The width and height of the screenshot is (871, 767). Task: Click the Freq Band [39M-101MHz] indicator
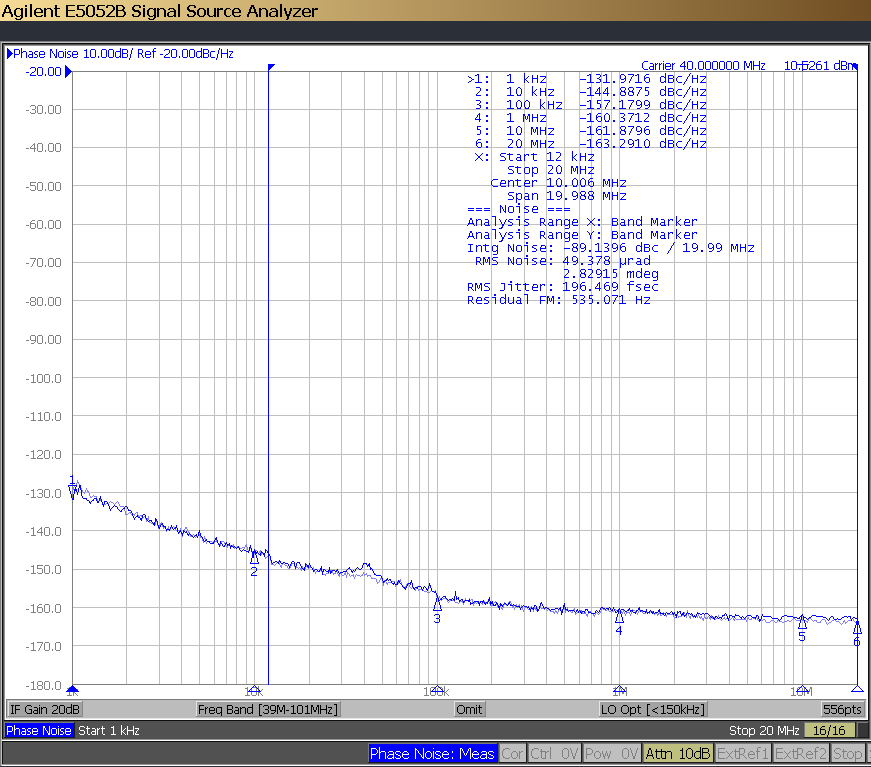click(x=267, y=708)
